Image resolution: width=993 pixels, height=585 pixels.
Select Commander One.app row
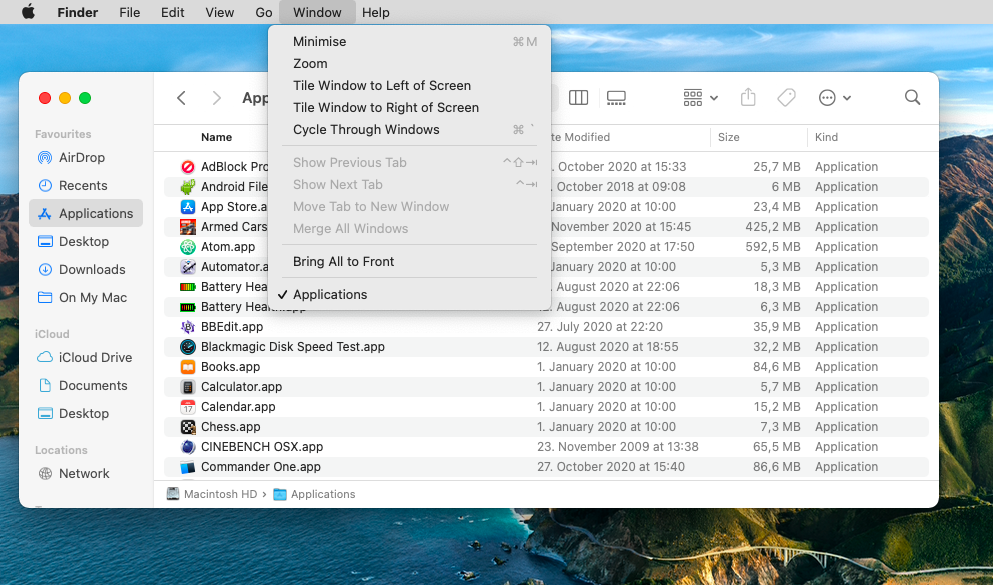[x=546, y=467]
